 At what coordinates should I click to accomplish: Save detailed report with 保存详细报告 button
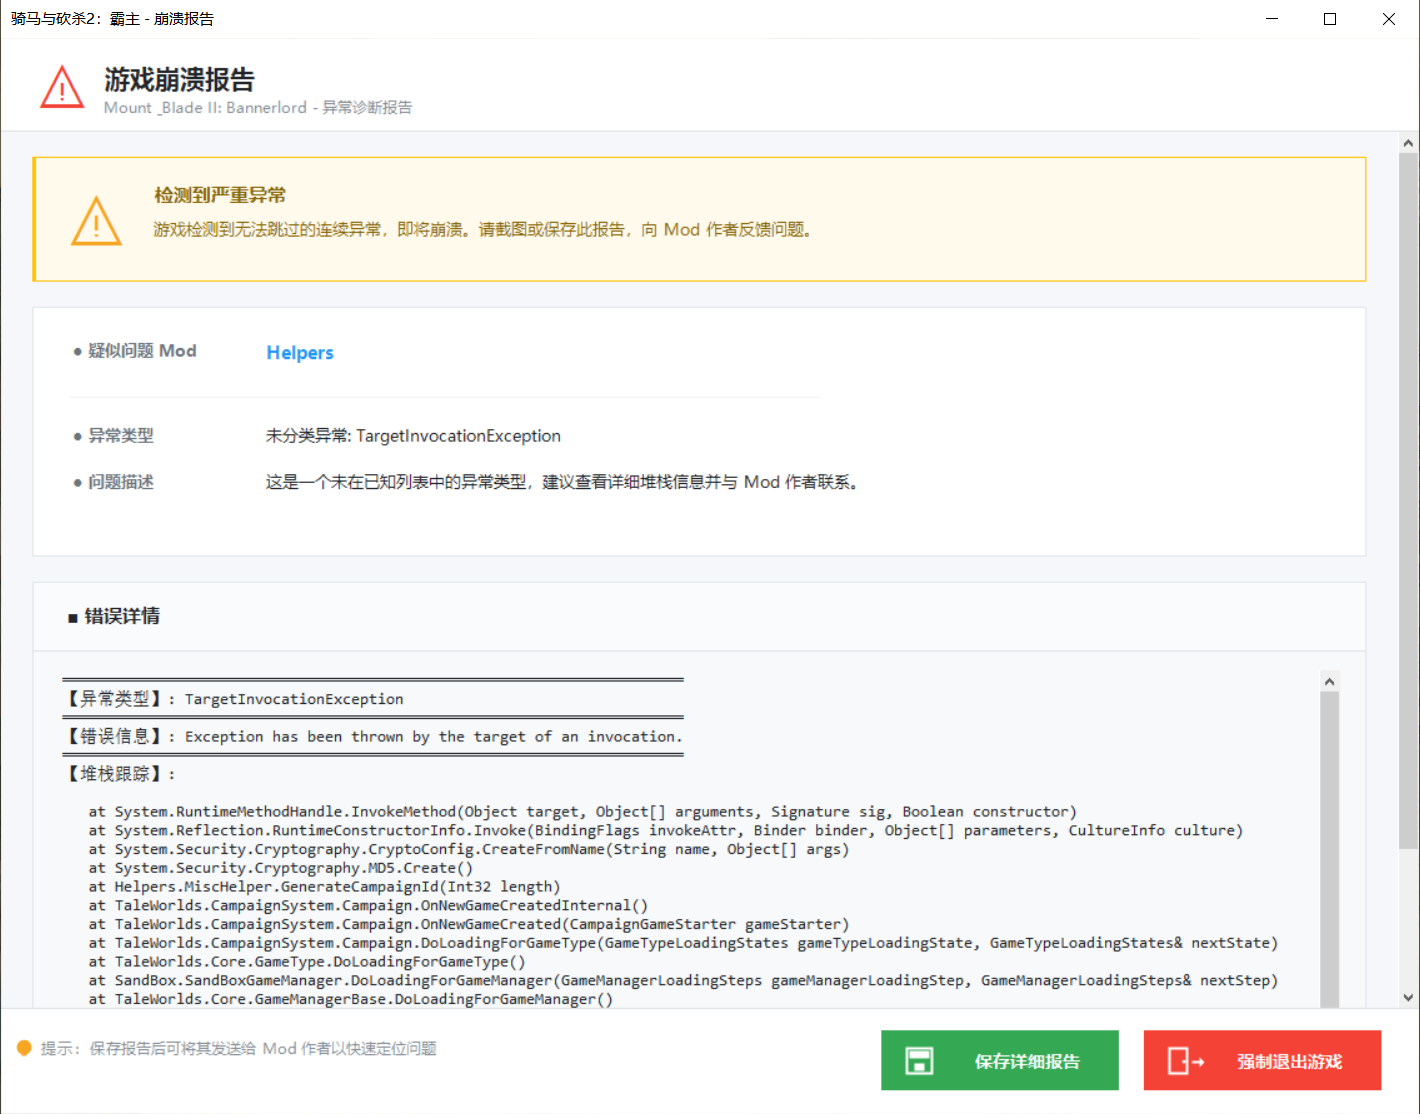coord(1000,1060)
